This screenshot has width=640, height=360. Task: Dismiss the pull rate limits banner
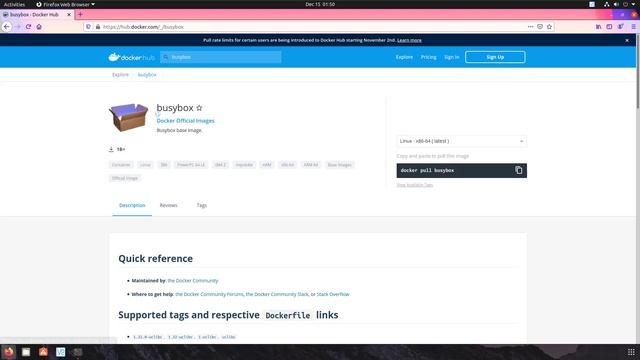pyautogui.click(x=627, y=40)
